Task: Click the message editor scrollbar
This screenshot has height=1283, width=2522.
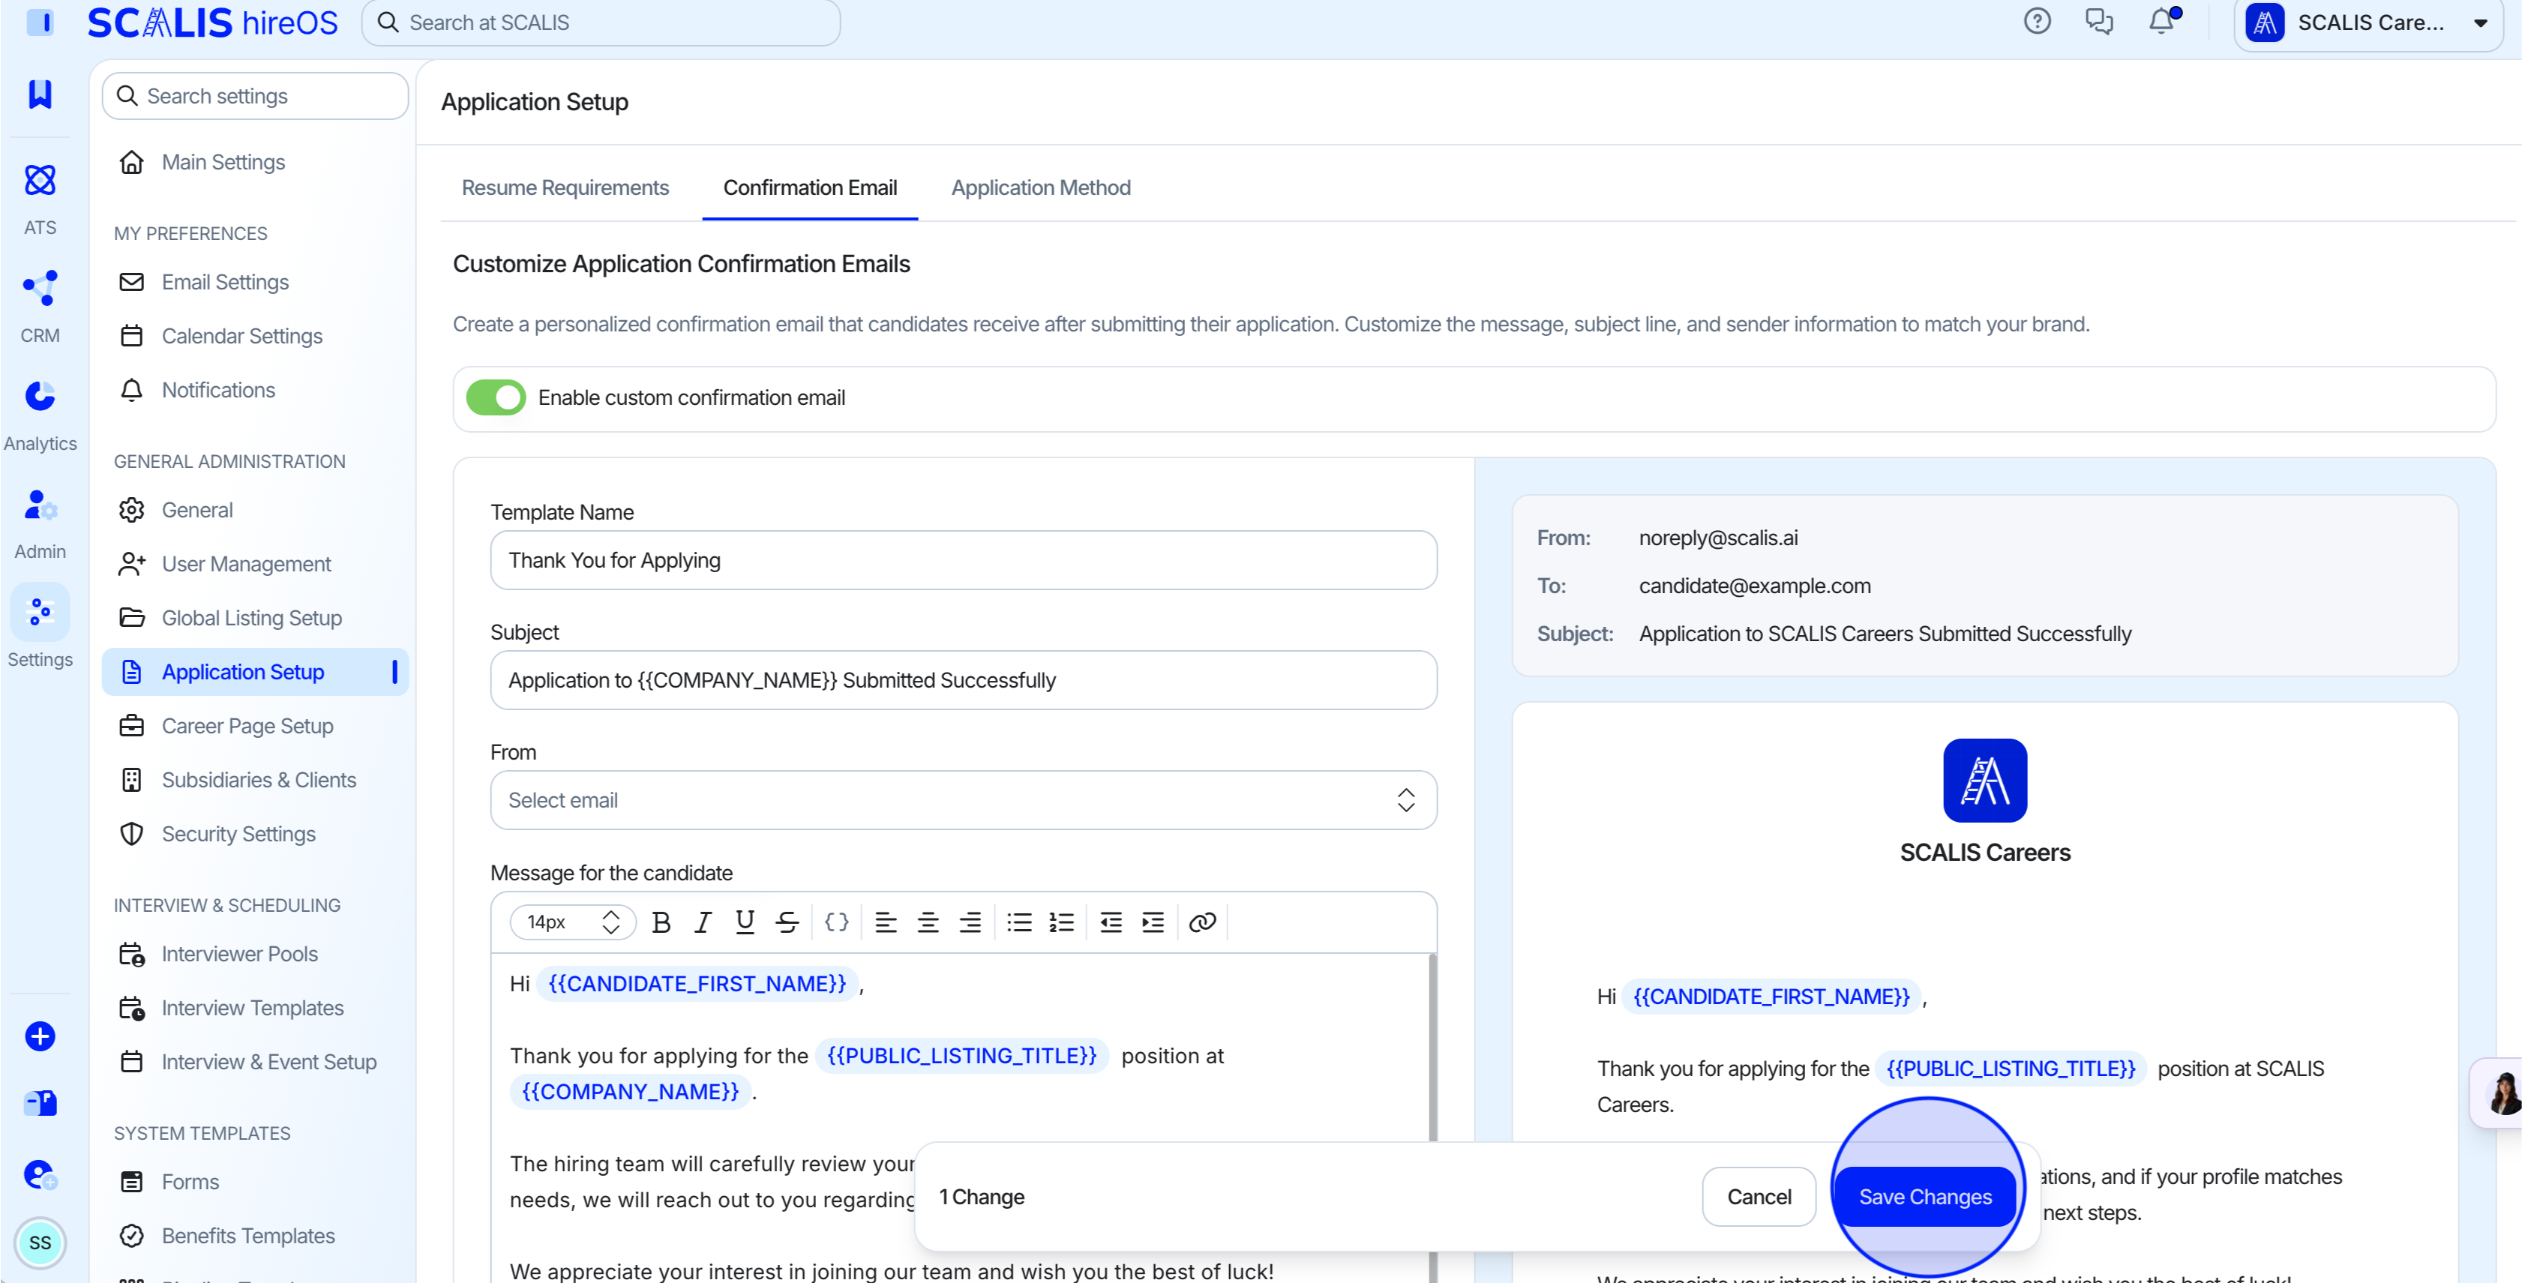Action: 1432,1048
